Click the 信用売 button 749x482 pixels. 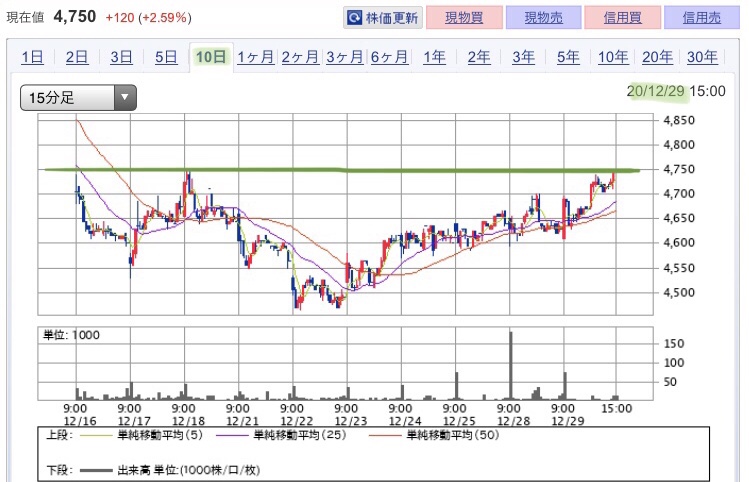[701, 18]
